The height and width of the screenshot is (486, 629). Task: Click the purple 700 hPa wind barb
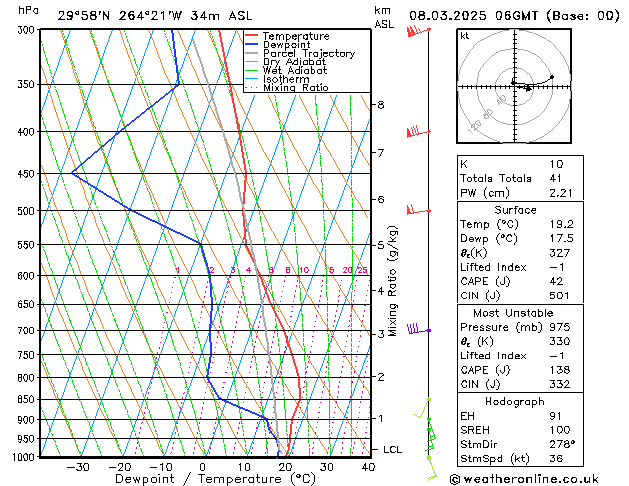[x=419, y=329]
